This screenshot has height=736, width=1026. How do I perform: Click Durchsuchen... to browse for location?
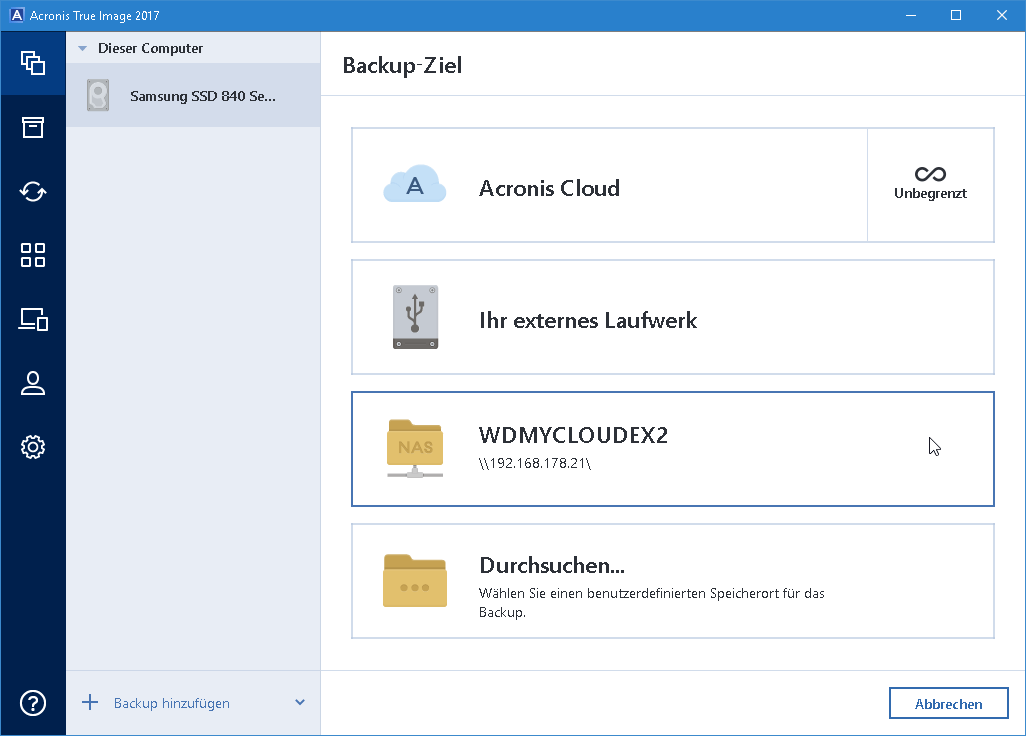pos(673,581)
